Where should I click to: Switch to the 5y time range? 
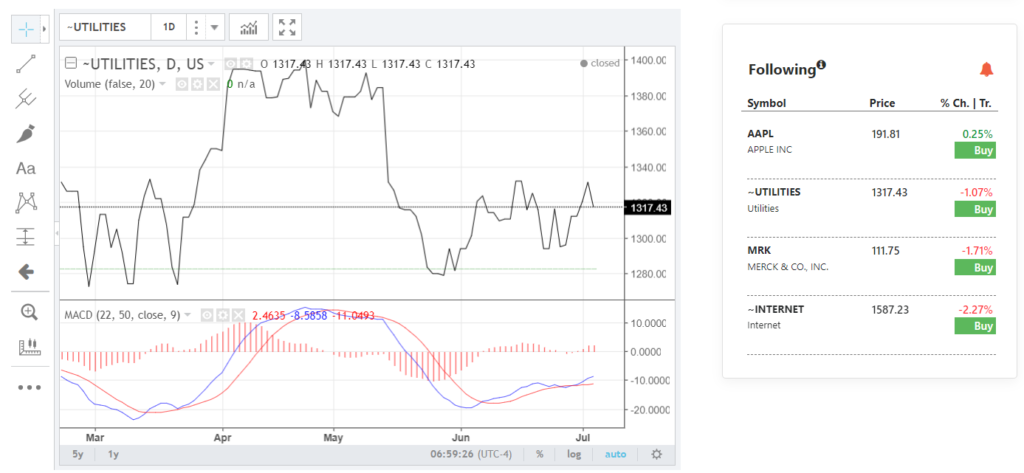tap(78, 454)
